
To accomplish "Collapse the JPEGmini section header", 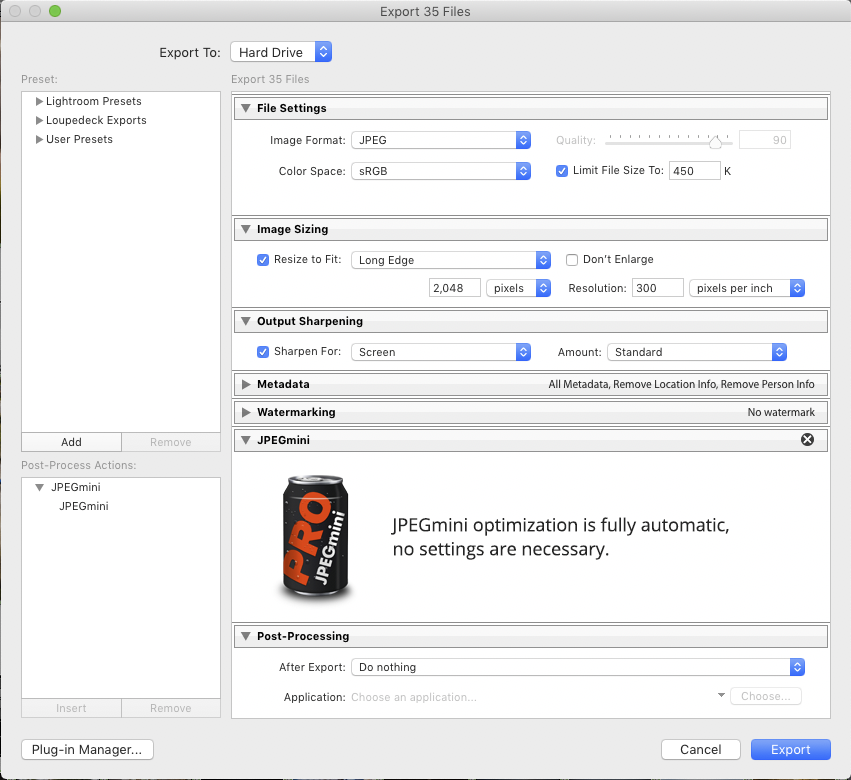I will click(x=246, y=440).
